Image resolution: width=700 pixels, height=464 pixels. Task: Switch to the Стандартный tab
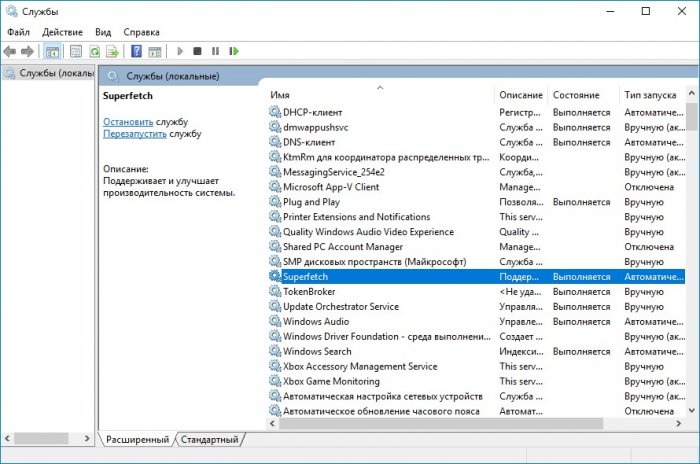(209, 439)
